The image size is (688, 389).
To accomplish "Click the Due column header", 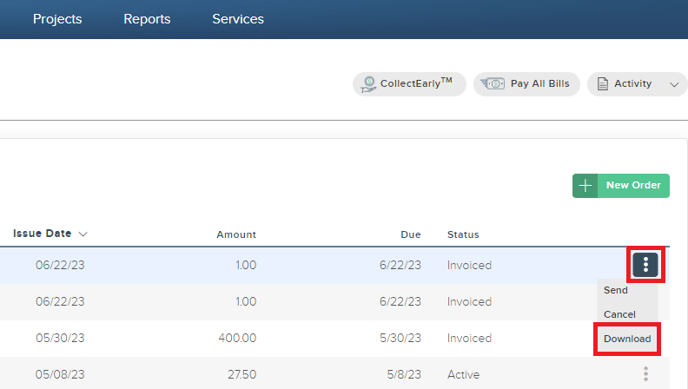I will 411,235.
